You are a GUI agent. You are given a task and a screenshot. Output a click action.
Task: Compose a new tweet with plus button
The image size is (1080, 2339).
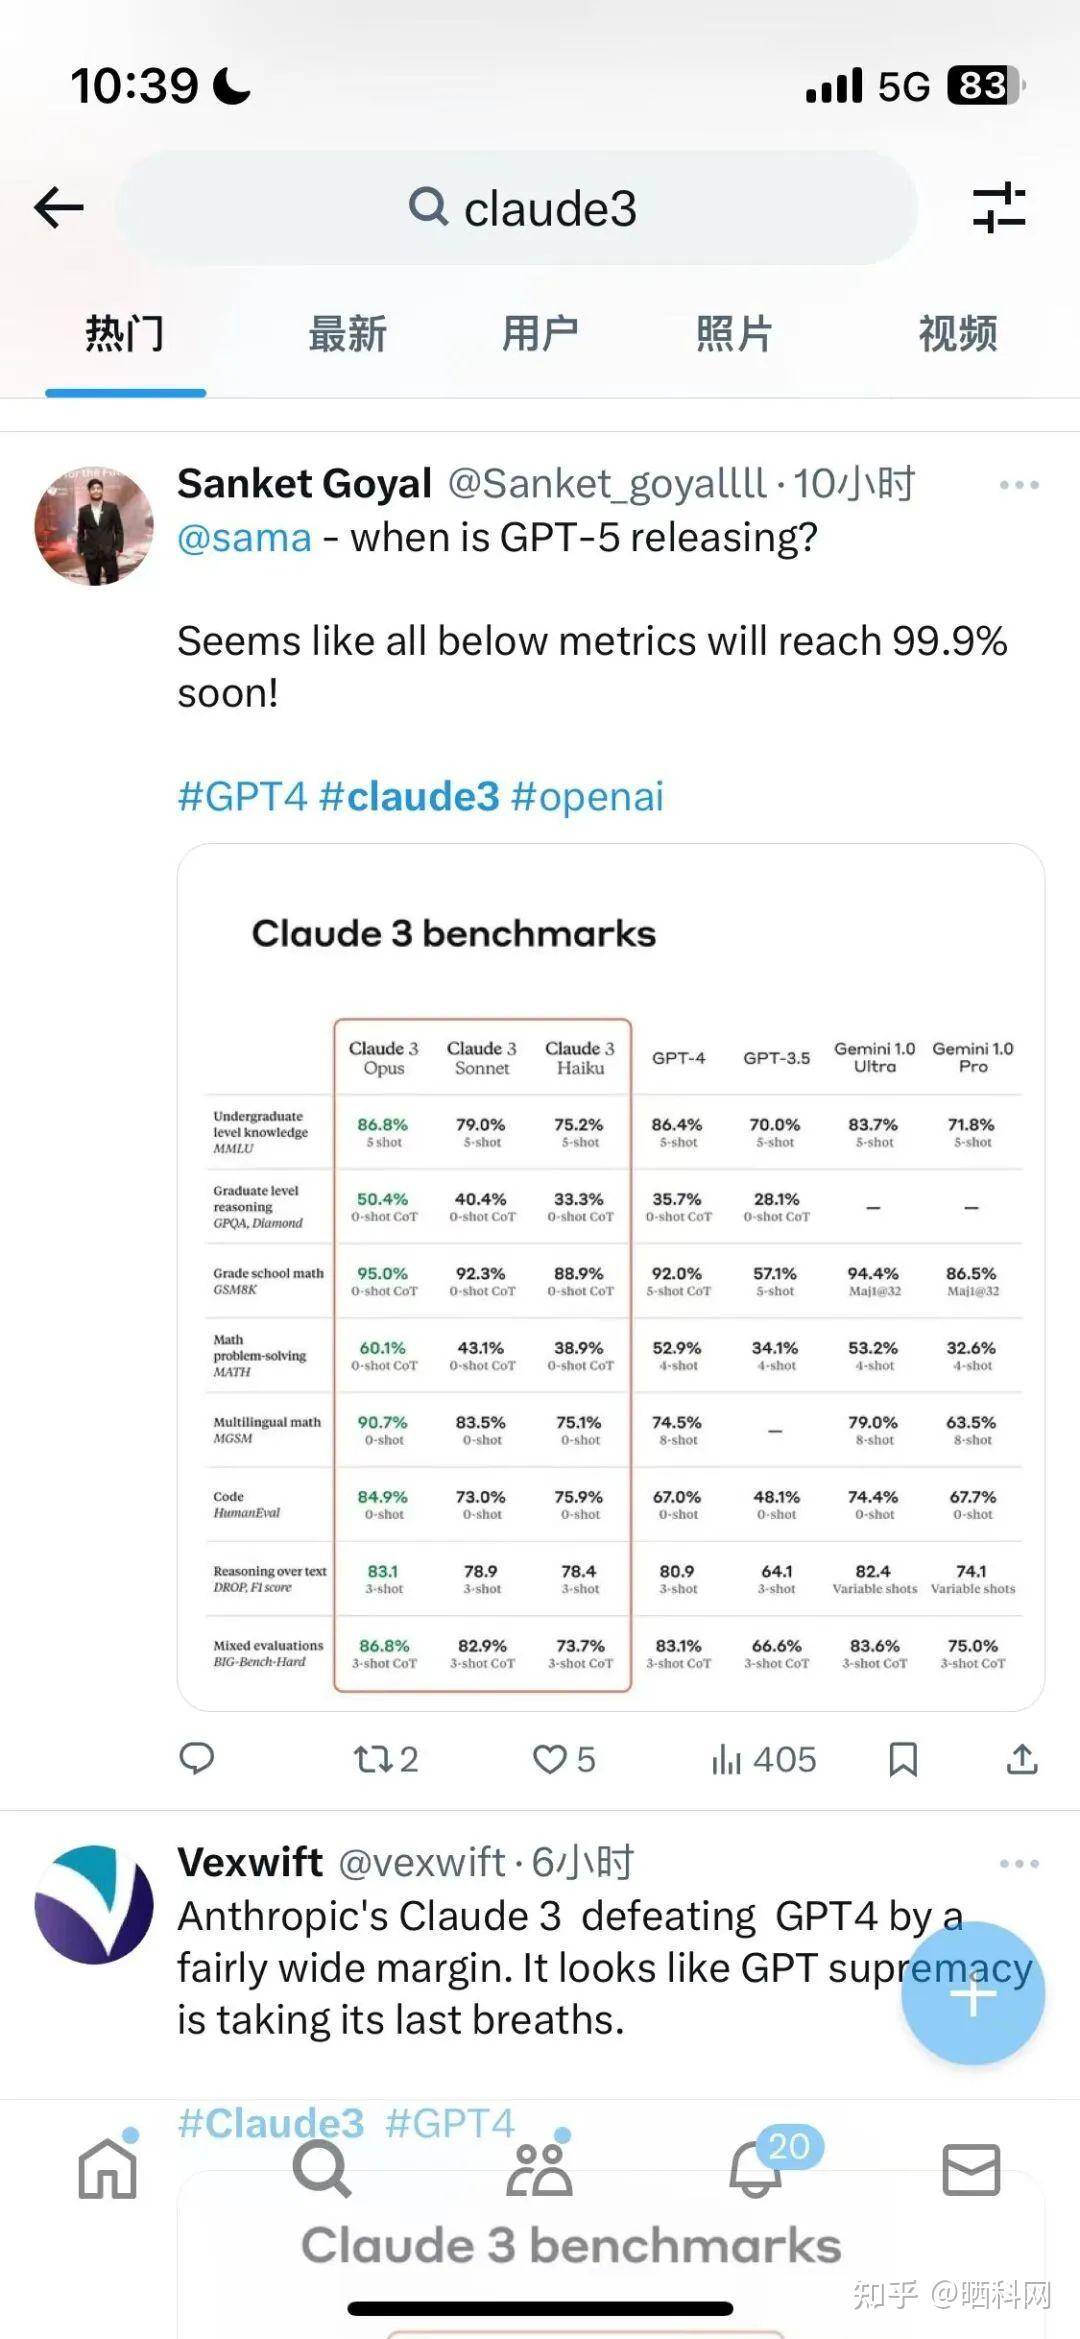972,1995
